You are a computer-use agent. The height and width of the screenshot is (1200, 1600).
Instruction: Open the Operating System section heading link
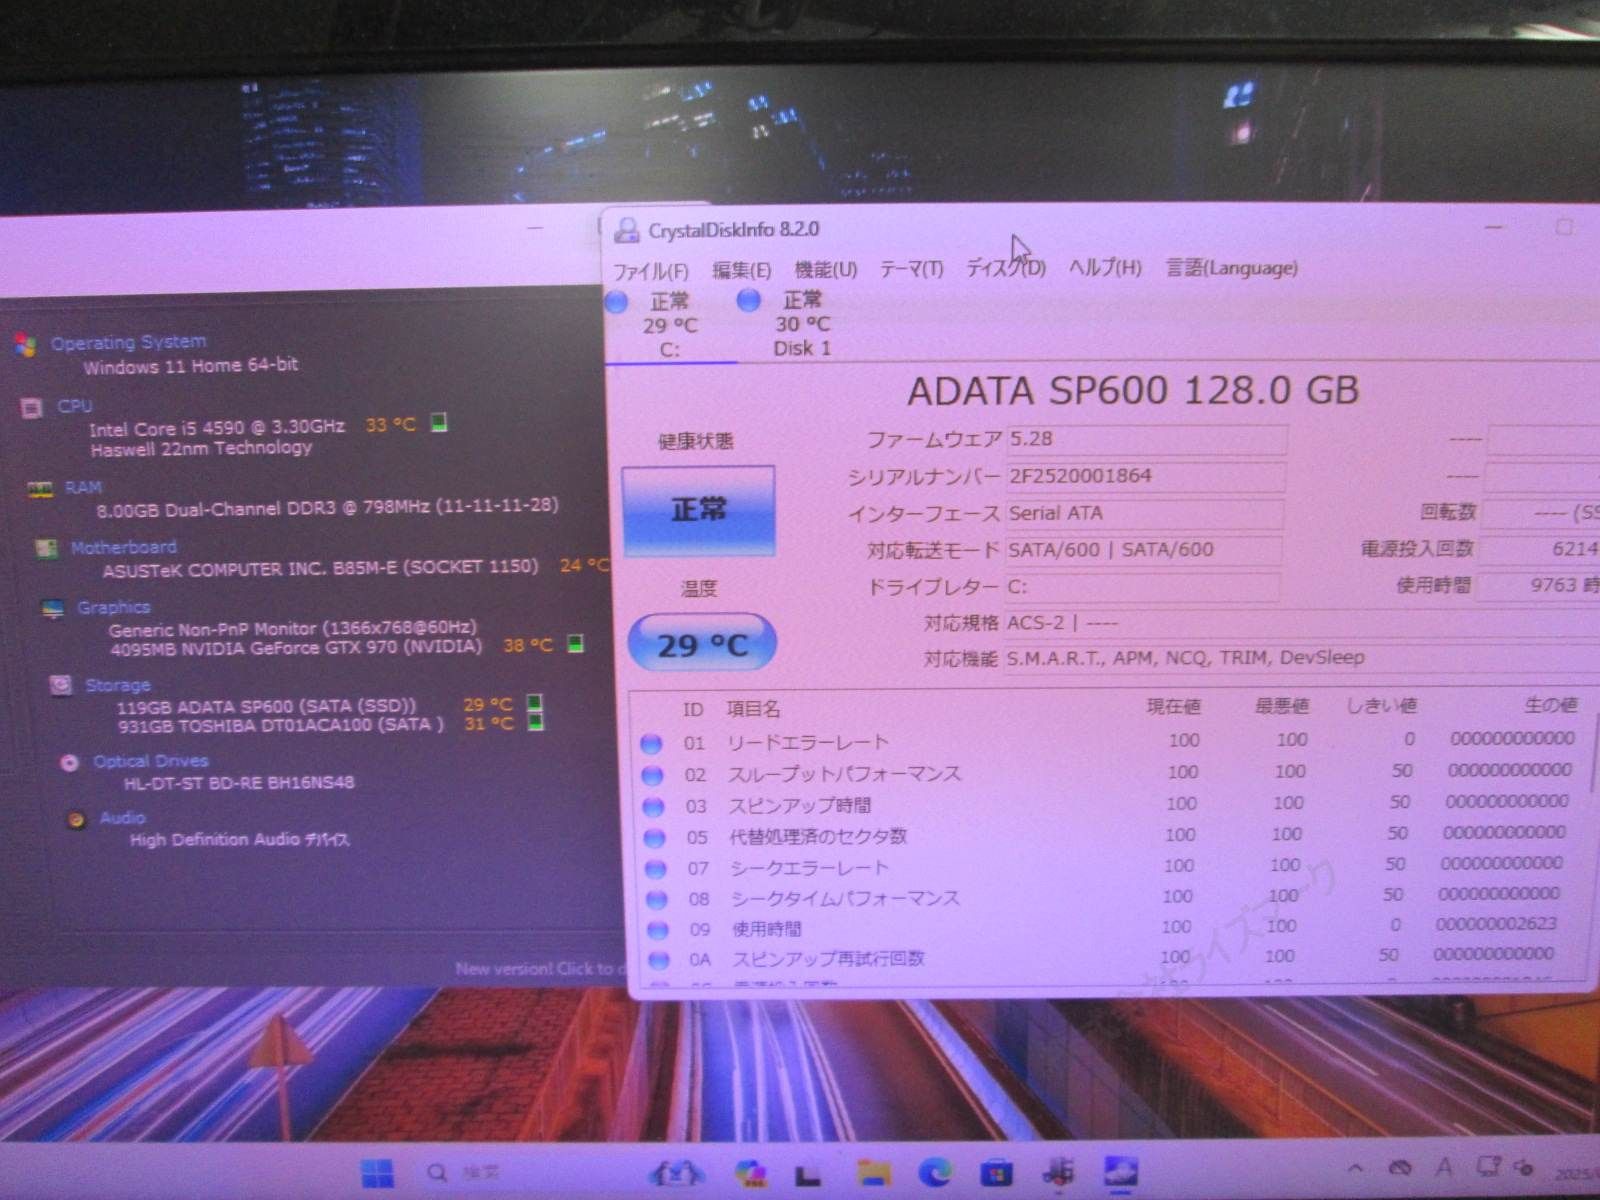129,342
